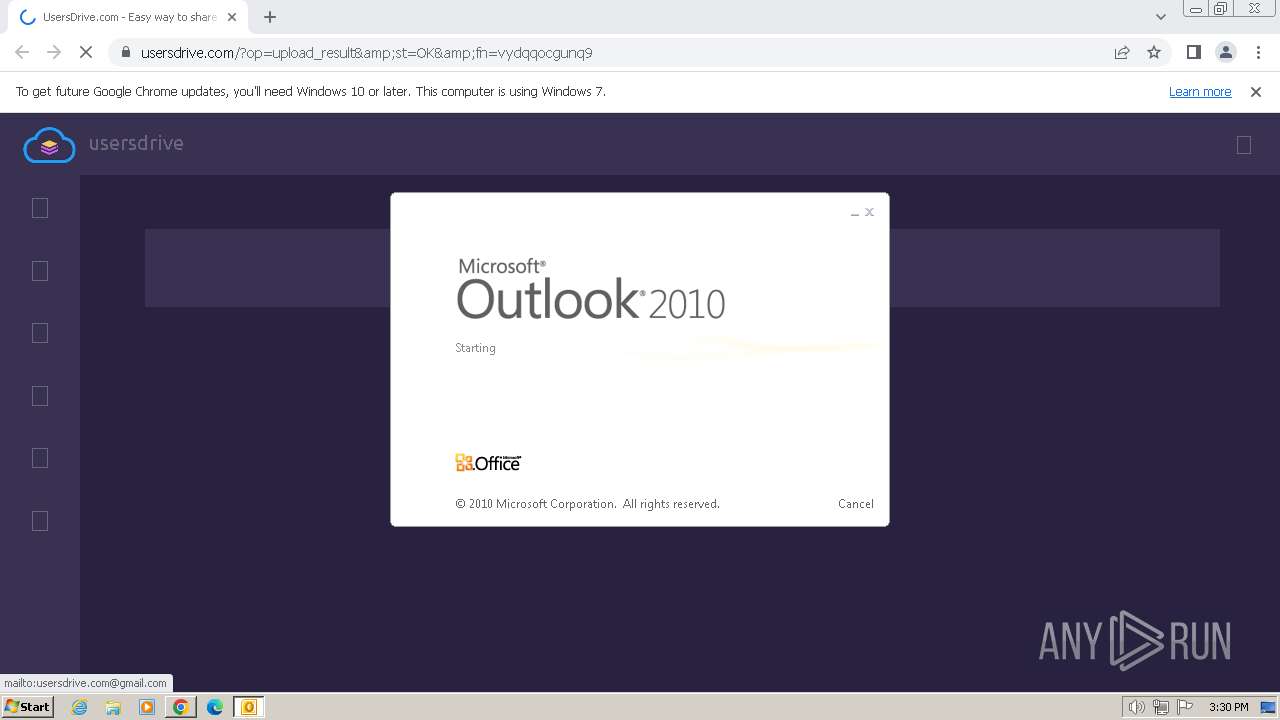Screen dimensions: 1280x720
Task: Toggle Chrome side panel
Action: click(1193, 53)
